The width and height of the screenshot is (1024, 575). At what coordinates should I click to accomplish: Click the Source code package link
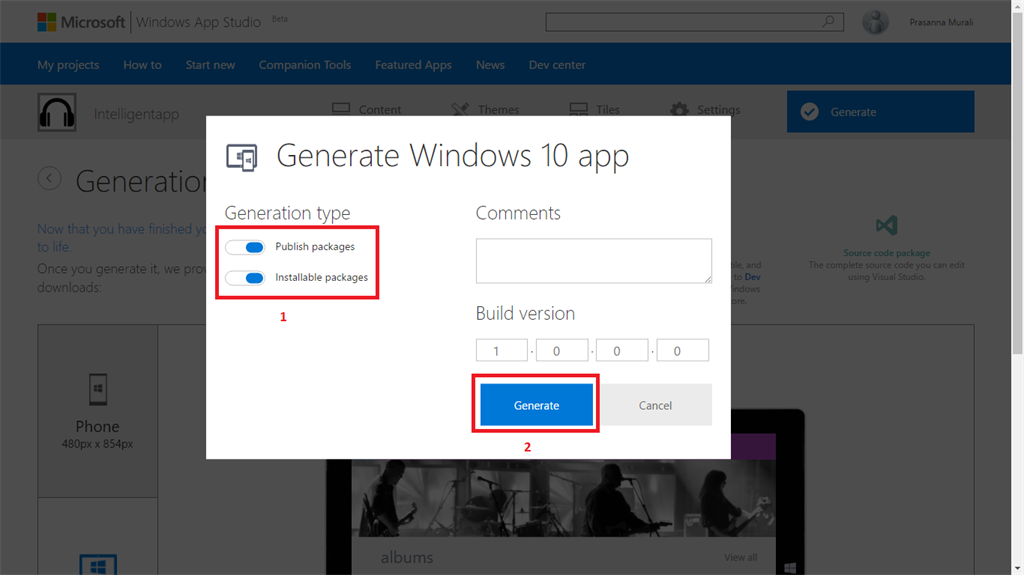(886, 253)
